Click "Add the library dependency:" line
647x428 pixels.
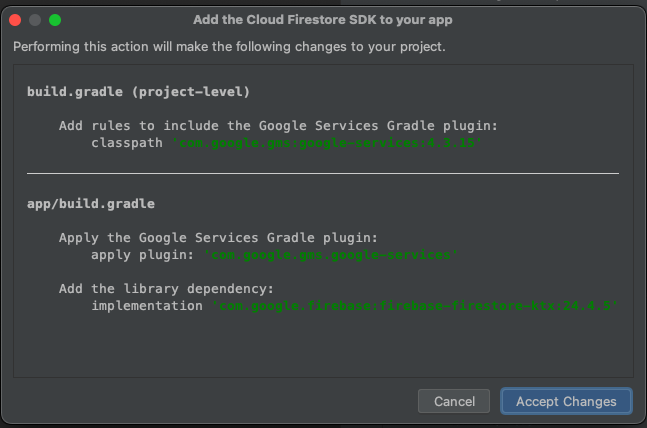tap(166, 289)
